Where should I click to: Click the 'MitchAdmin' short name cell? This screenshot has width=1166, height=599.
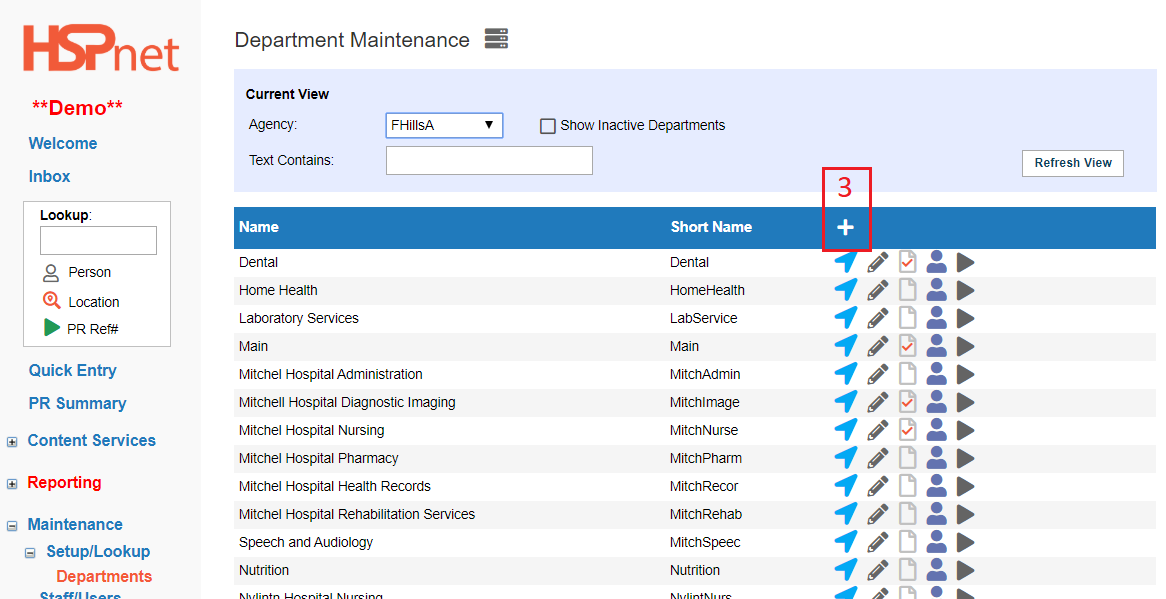tap(705, 375)
